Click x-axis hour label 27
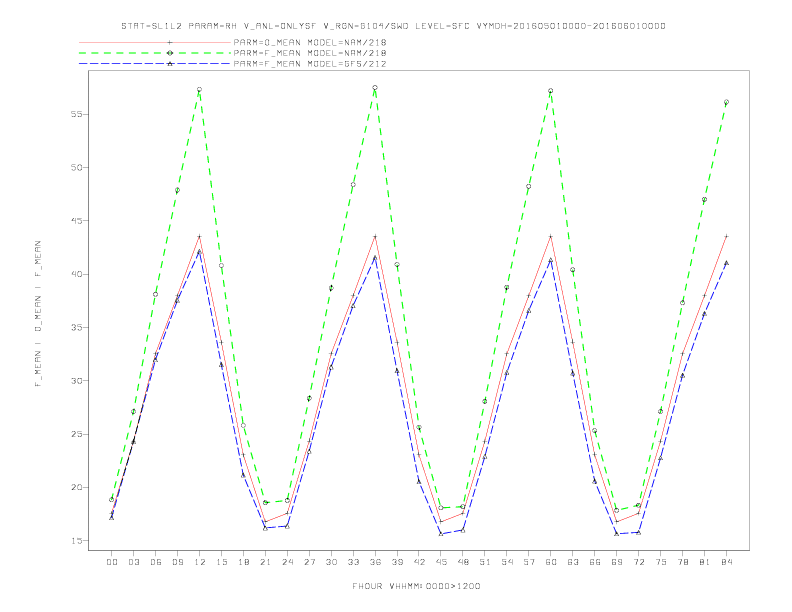This screenshot has height=612, width=792. (x=309, y=562)
